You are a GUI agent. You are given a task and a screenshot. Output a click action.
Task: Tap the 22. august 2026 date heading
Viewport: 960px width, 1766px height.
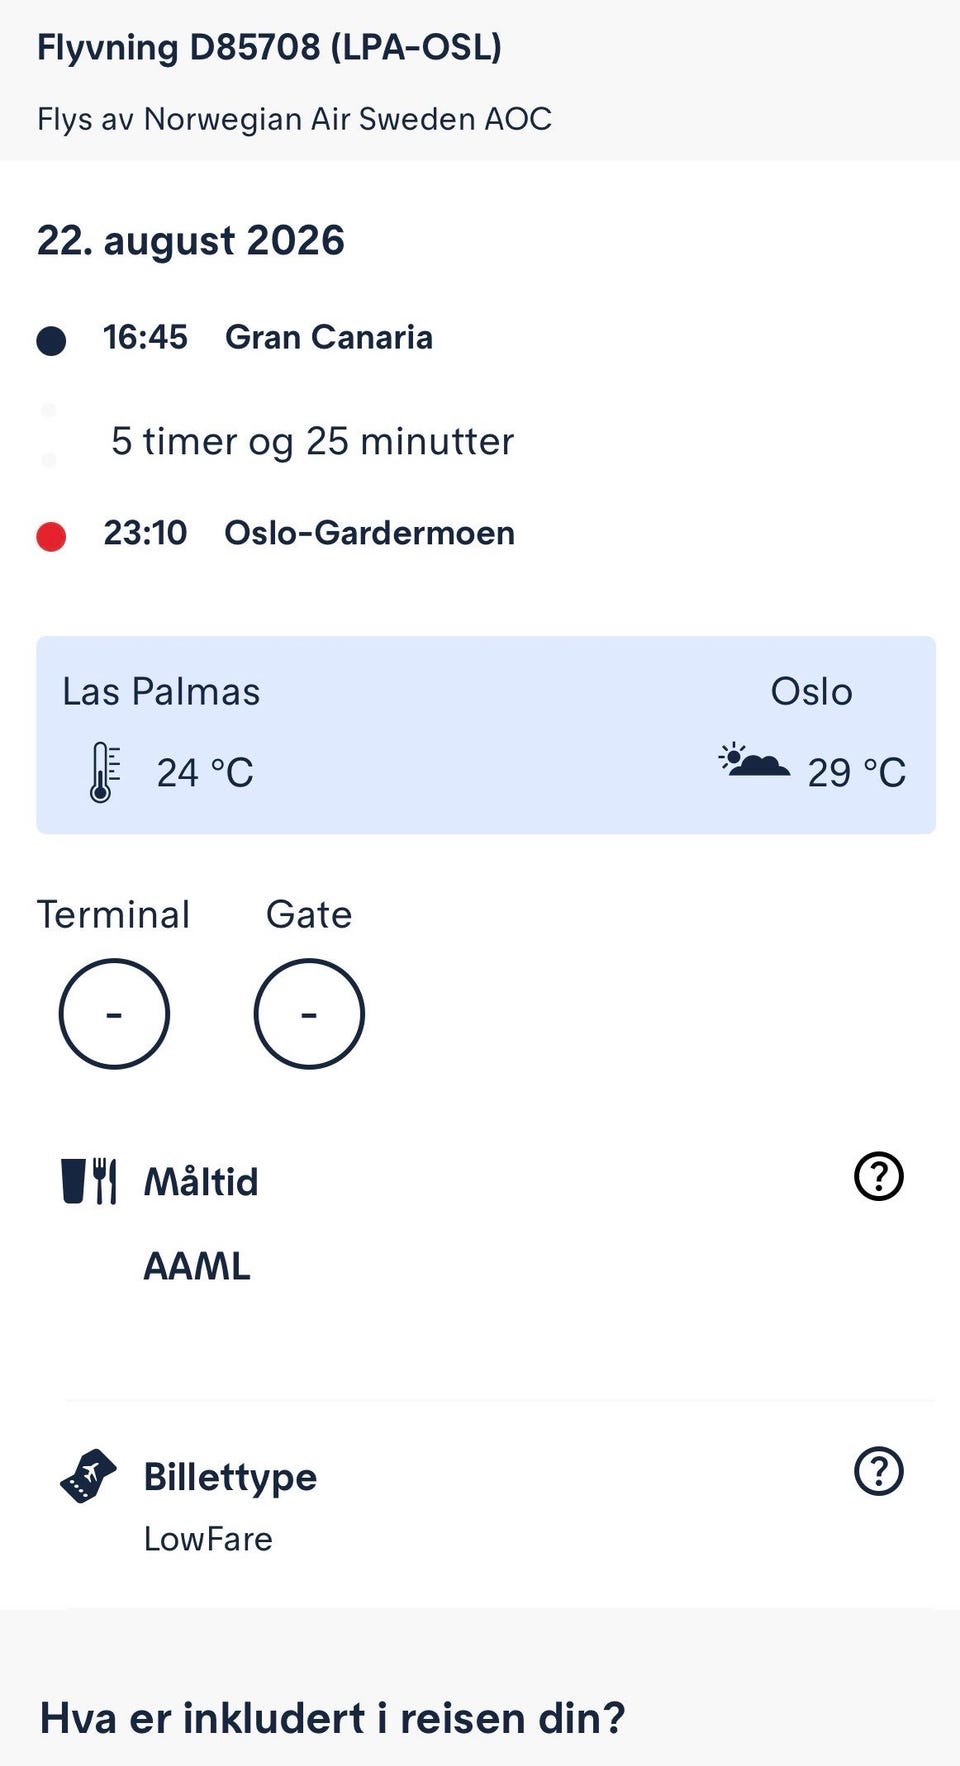pos(191,241)
